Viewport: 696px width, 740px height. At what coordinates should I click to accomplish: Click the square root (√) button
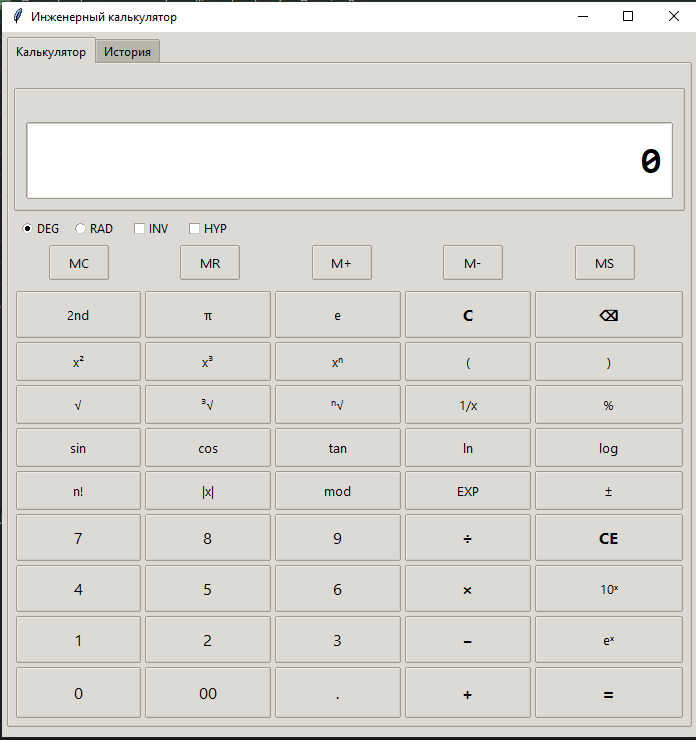78,405
